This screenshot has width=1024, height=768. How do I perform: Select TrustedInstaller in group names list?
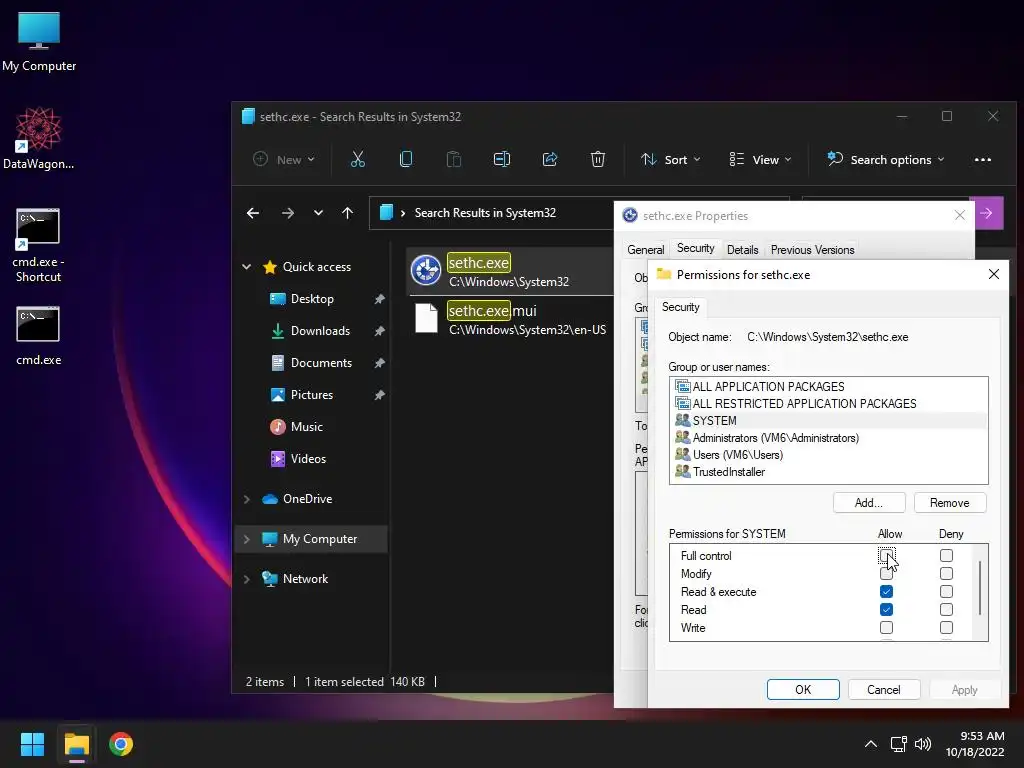coord(828,472)
